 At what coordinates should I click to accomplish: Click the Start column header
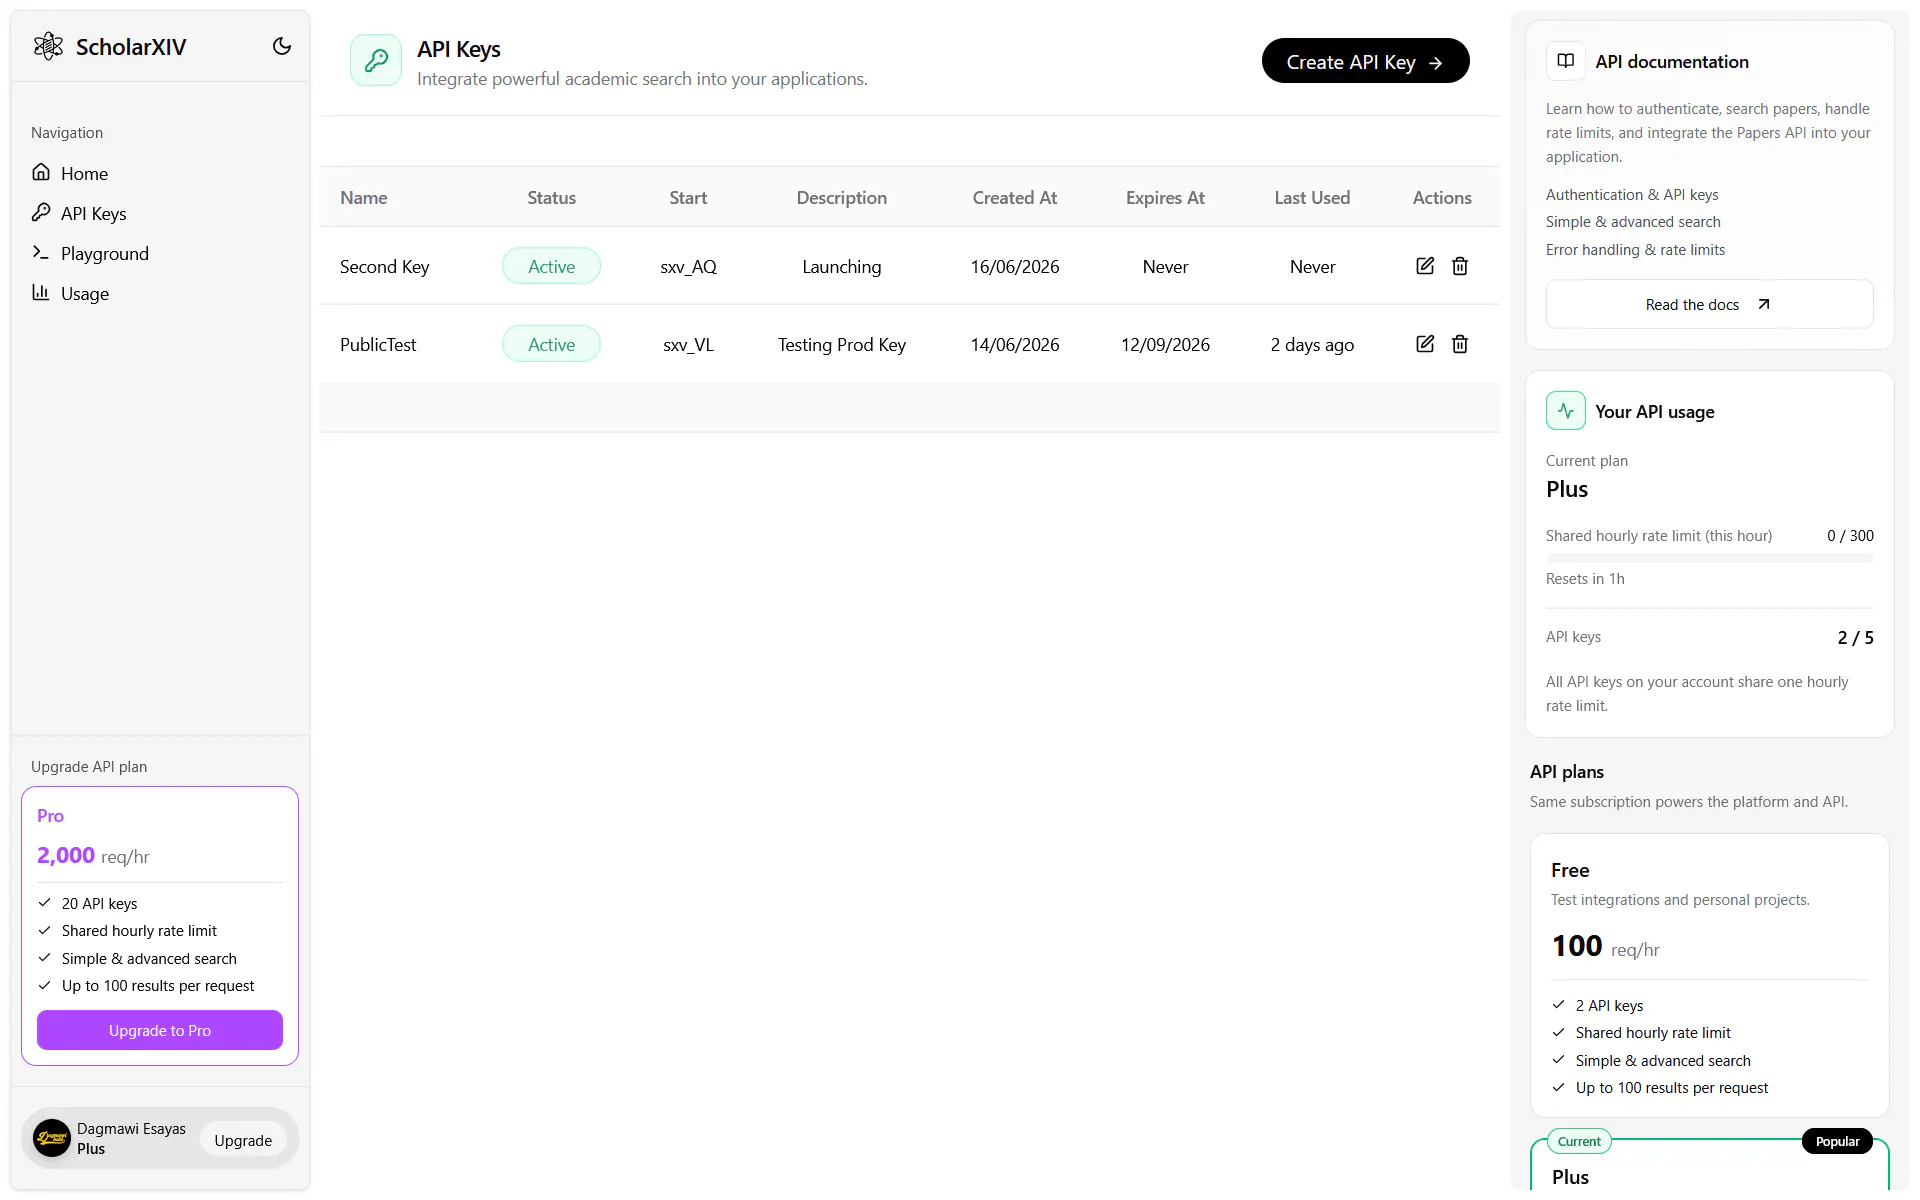tap(688, 197)
